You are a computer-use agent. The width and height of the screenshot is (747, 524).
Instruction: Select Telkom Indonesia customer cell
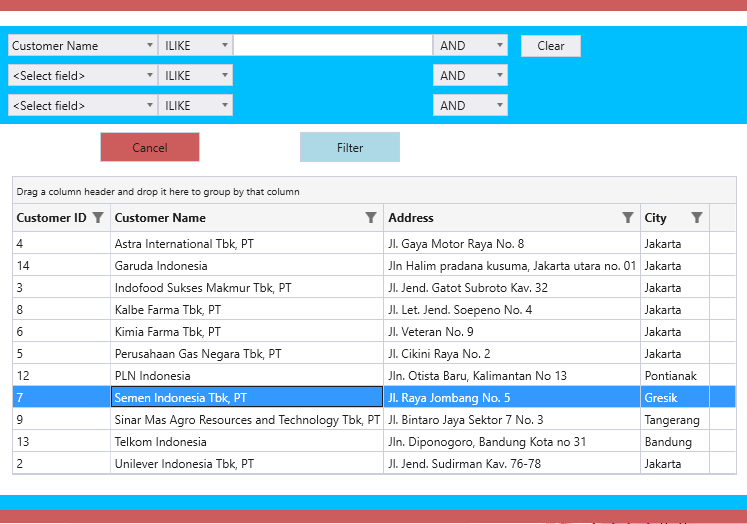click(x=247, y=441)
